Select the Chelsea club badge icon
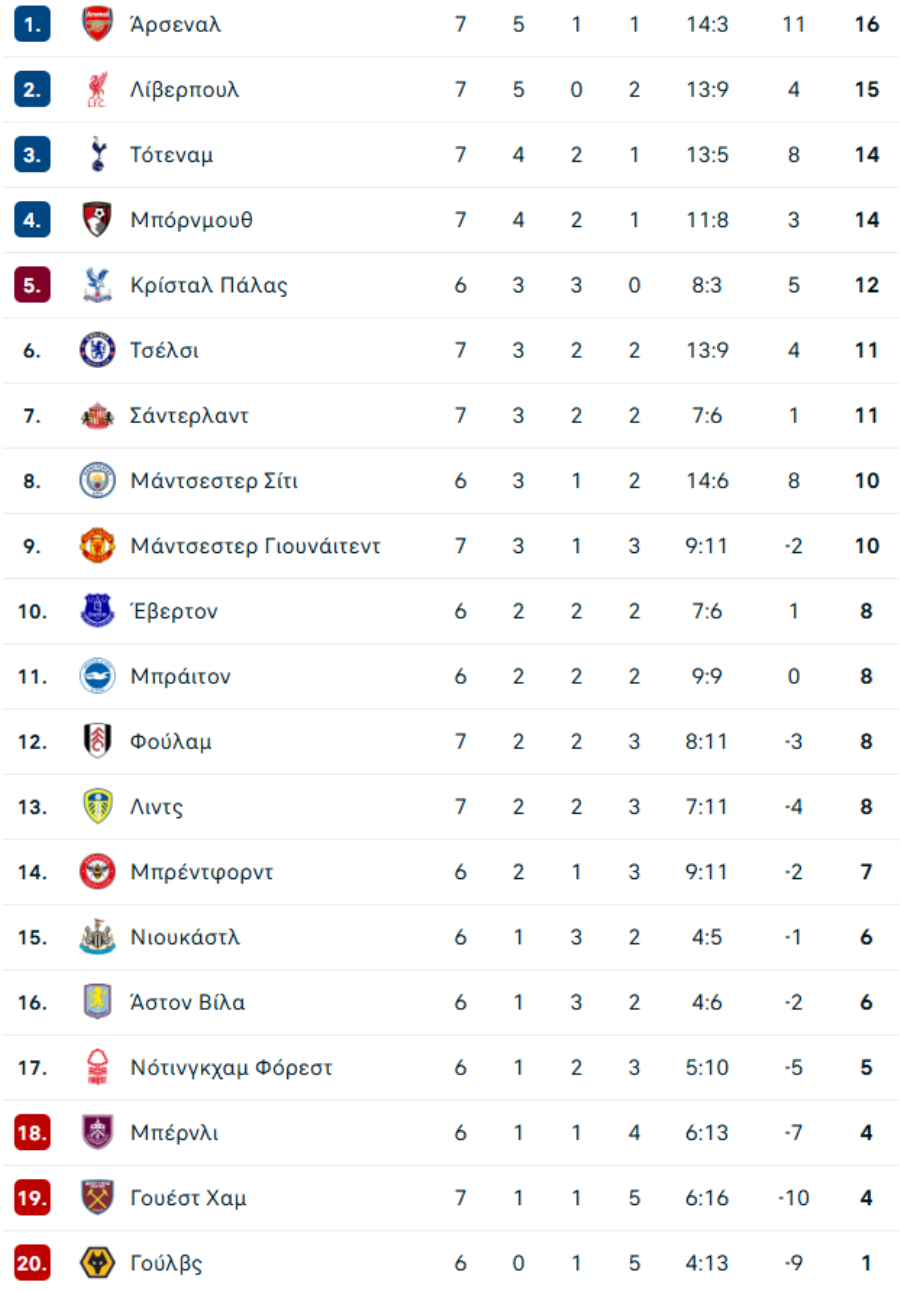Viewport: 900px width, 1291px height. [x=97, y=351]
